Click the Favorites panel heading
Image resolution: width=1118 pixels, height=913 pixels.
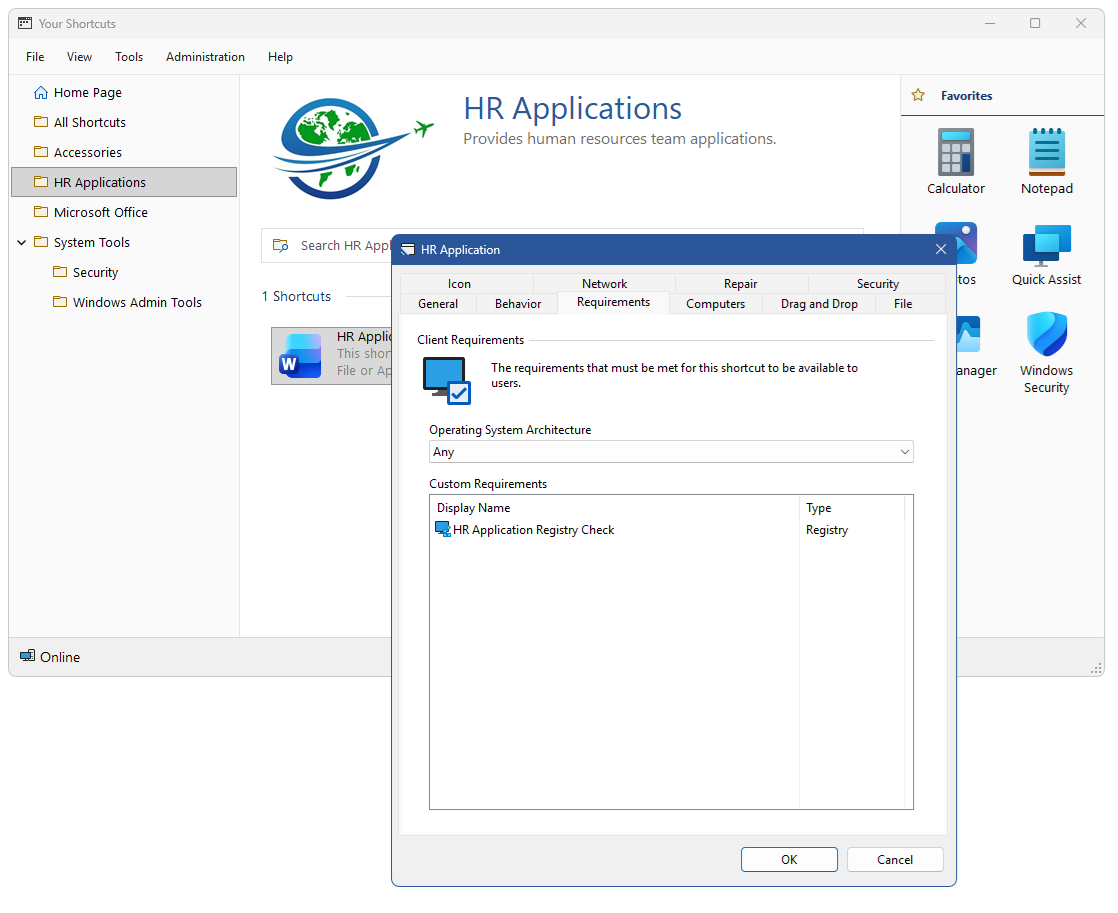(x=966, y=96)
